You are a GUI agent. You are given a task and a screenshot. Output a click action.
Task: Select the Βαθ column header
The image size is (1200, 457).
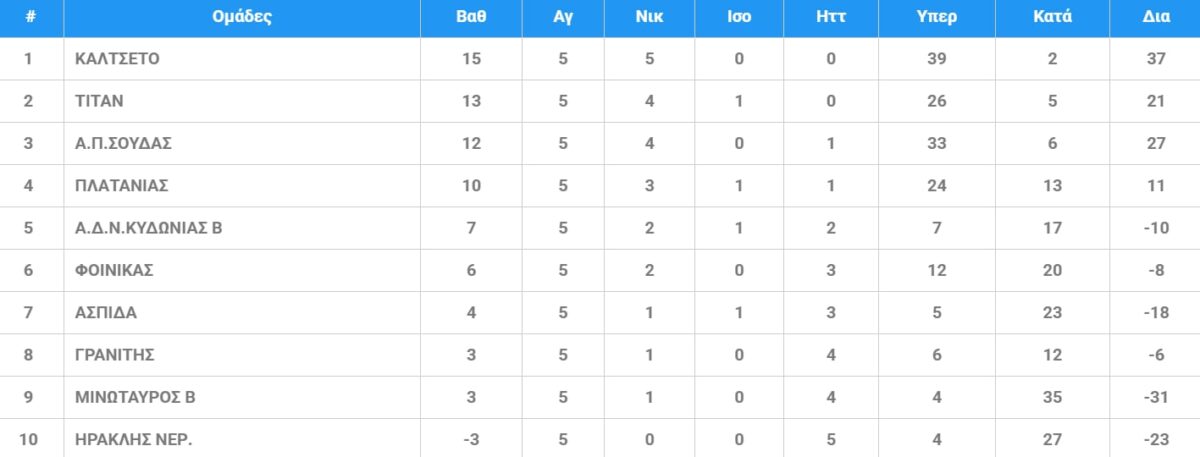click(471, 17)
